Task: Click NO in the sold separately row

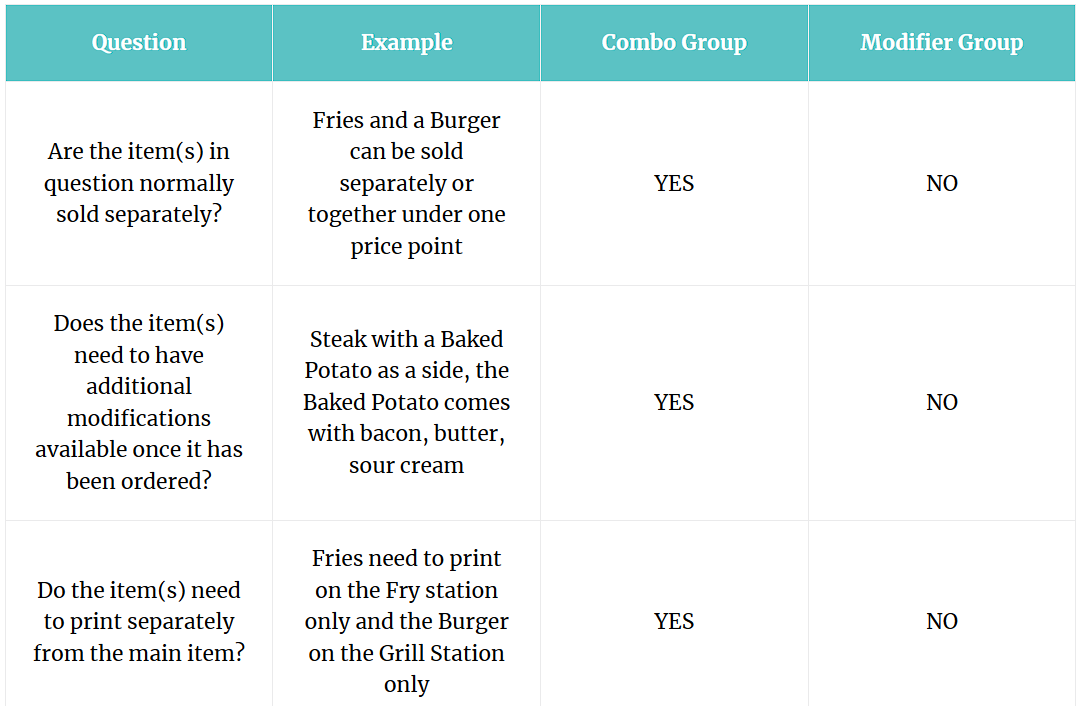Action: pos(942,183)
